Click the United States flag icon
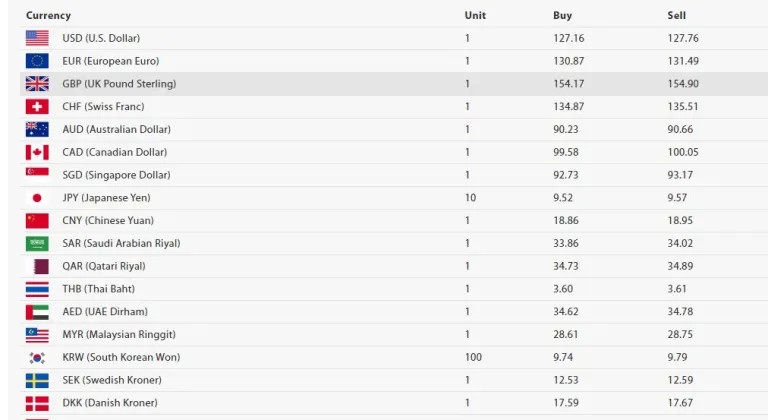Screen dimensions: 768x420 [37, 38]
